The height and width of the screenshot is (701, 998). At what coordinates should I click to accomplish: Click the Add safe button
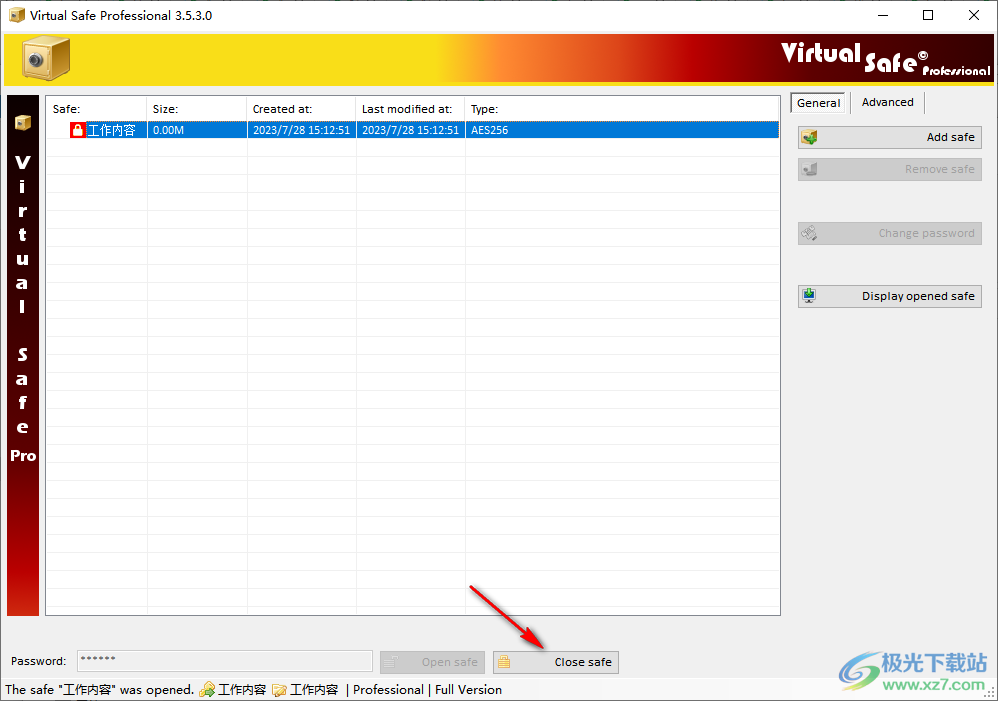coord(890,138)
